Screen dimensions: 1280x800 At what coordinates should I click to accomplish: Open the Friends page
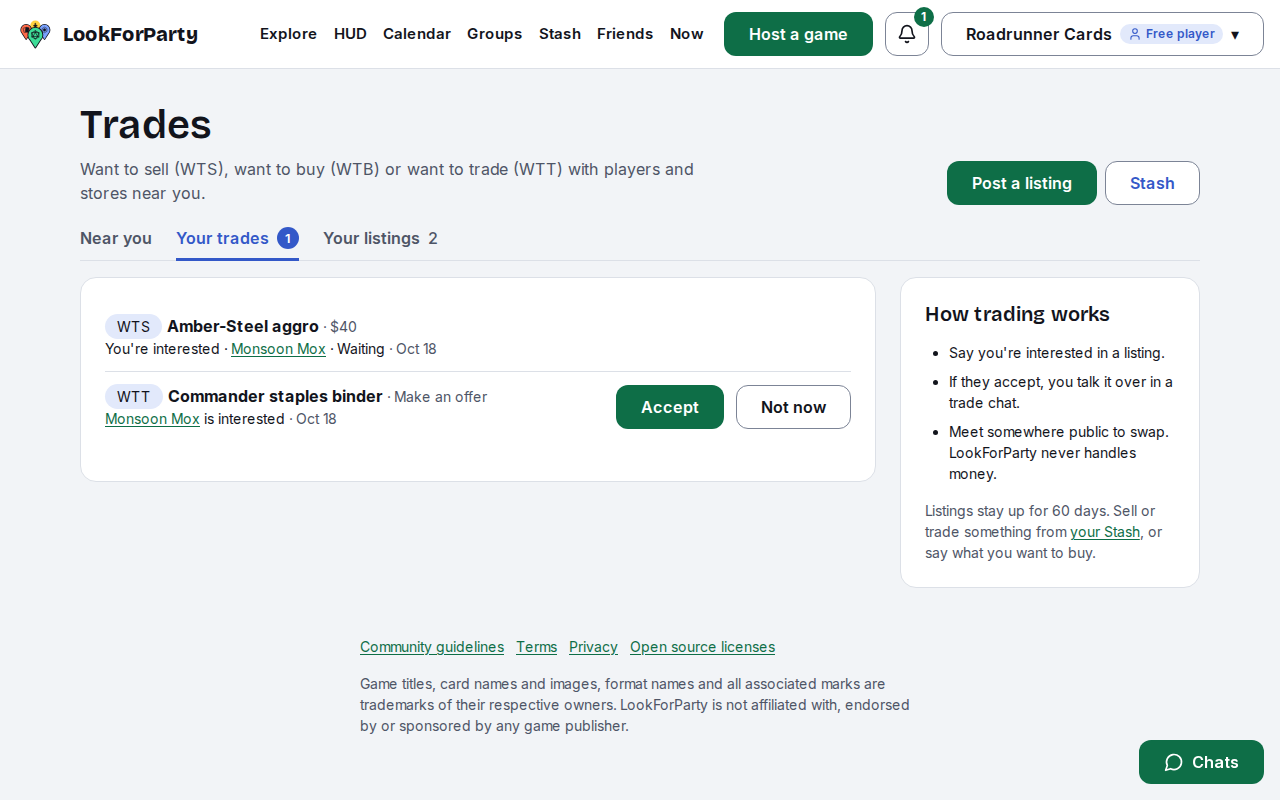(x=625, y=34)
